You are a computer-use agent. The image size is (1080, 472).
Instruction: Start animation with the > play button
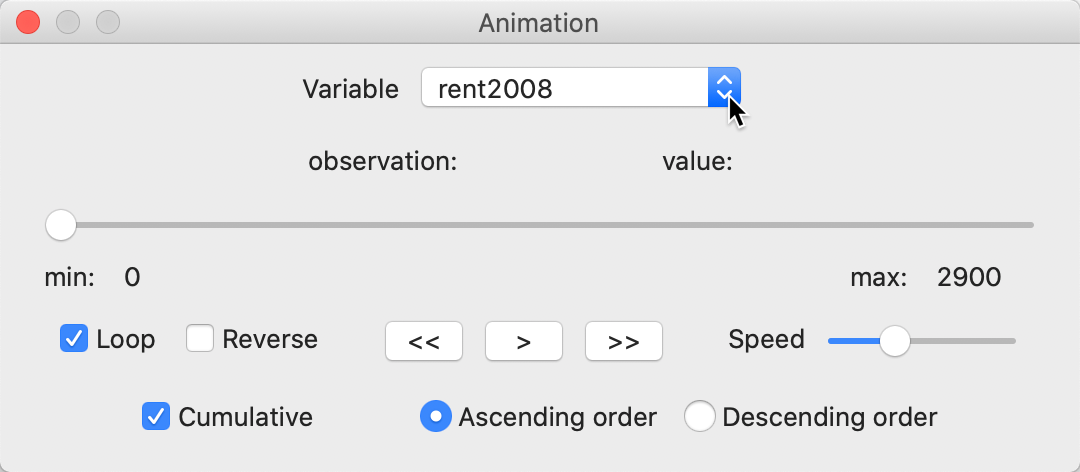523,341
